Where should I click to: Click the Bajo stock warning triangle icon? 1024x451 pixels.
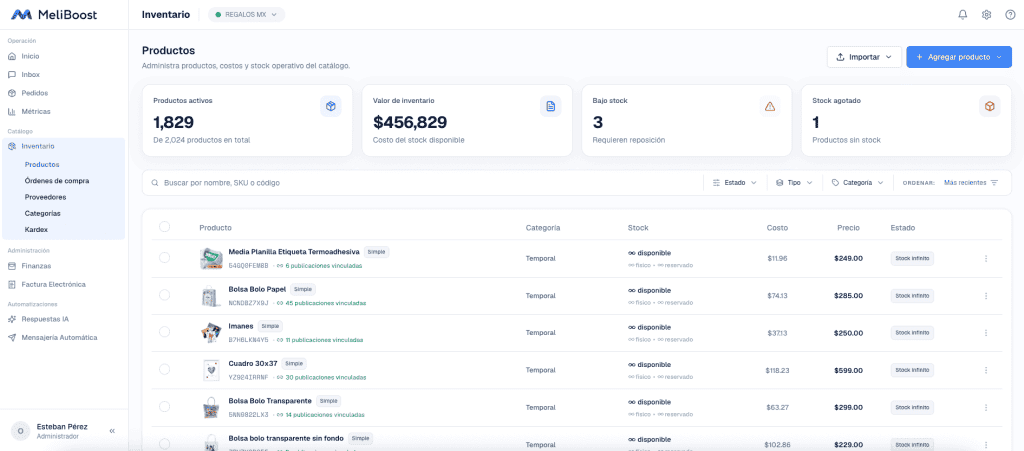tap(769, 106)
